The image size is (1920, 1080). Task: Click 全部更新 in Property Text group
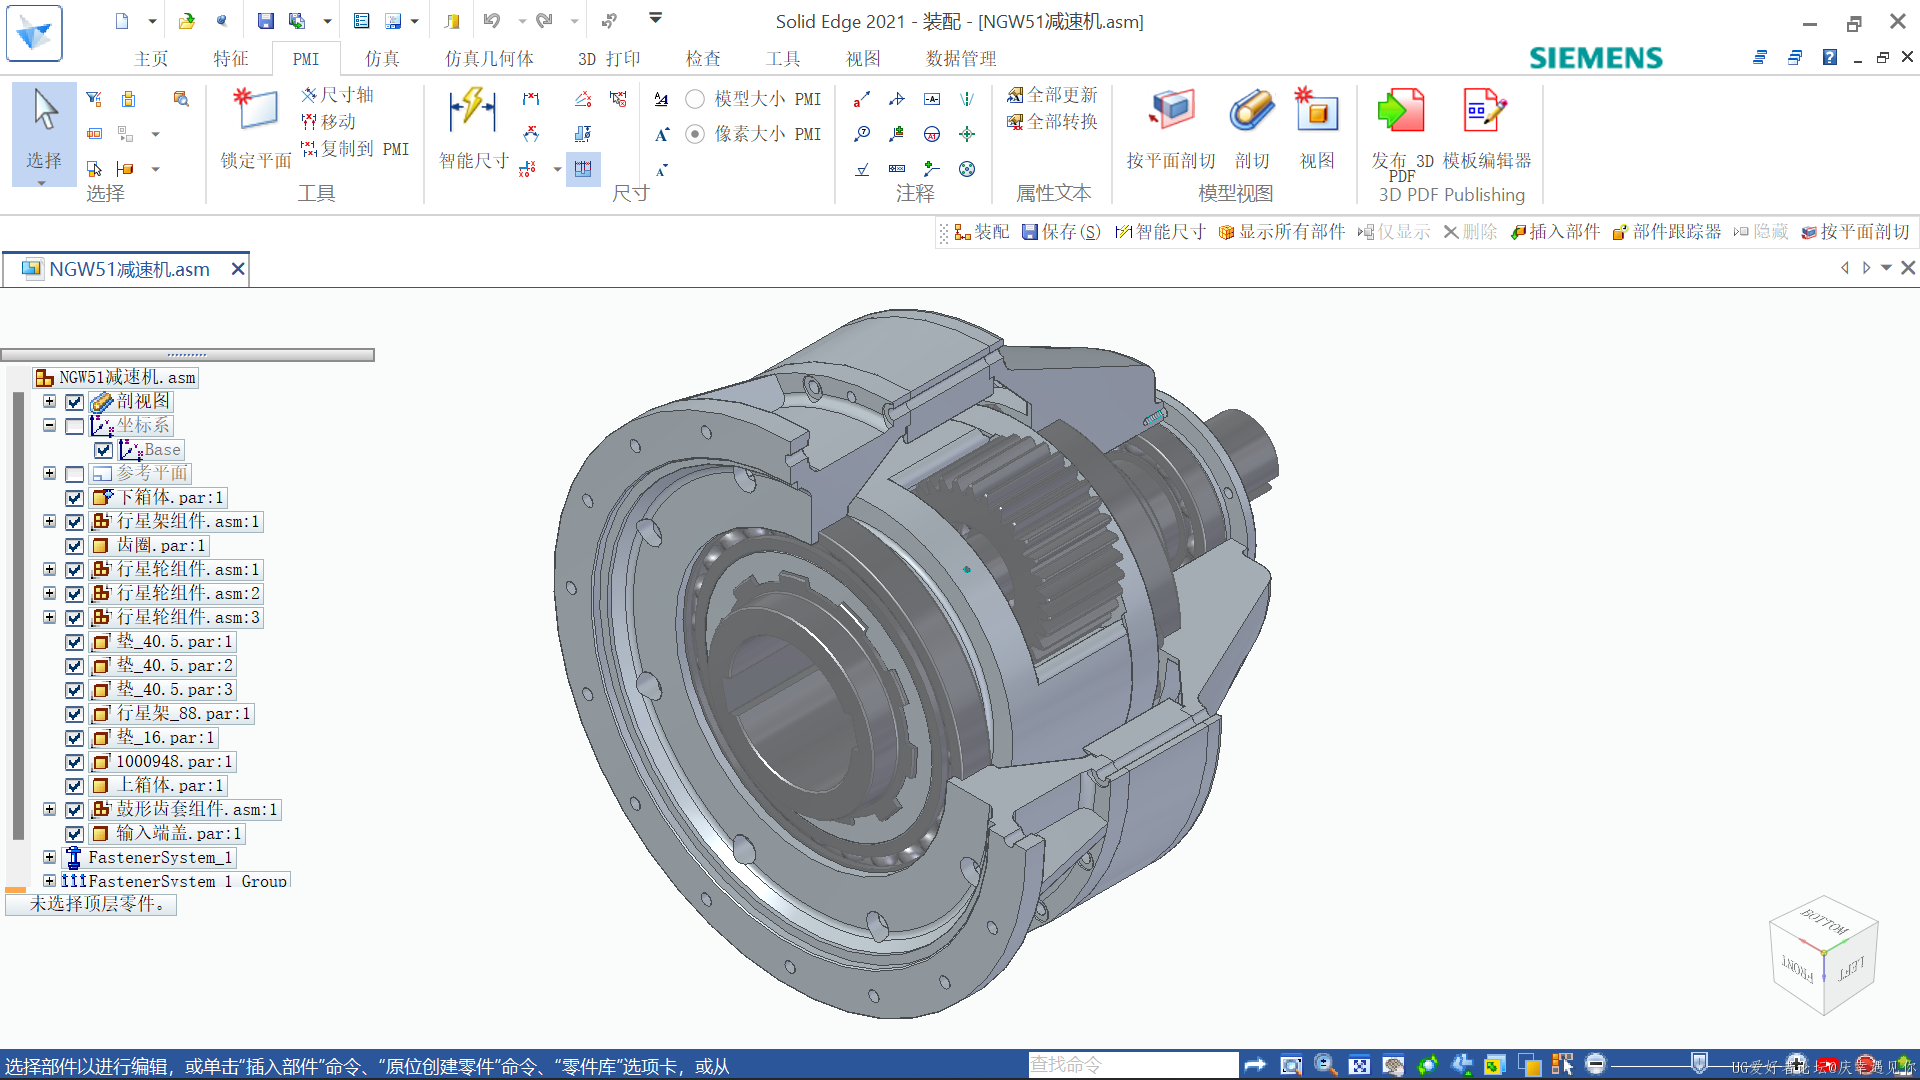coord(1052,95)
